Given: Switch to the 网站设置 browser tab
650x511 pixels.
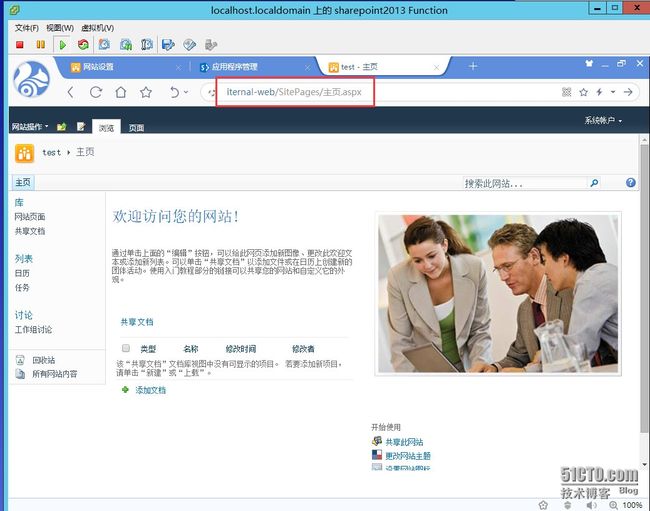Looking at the screenshot, I should coord(98,67).
